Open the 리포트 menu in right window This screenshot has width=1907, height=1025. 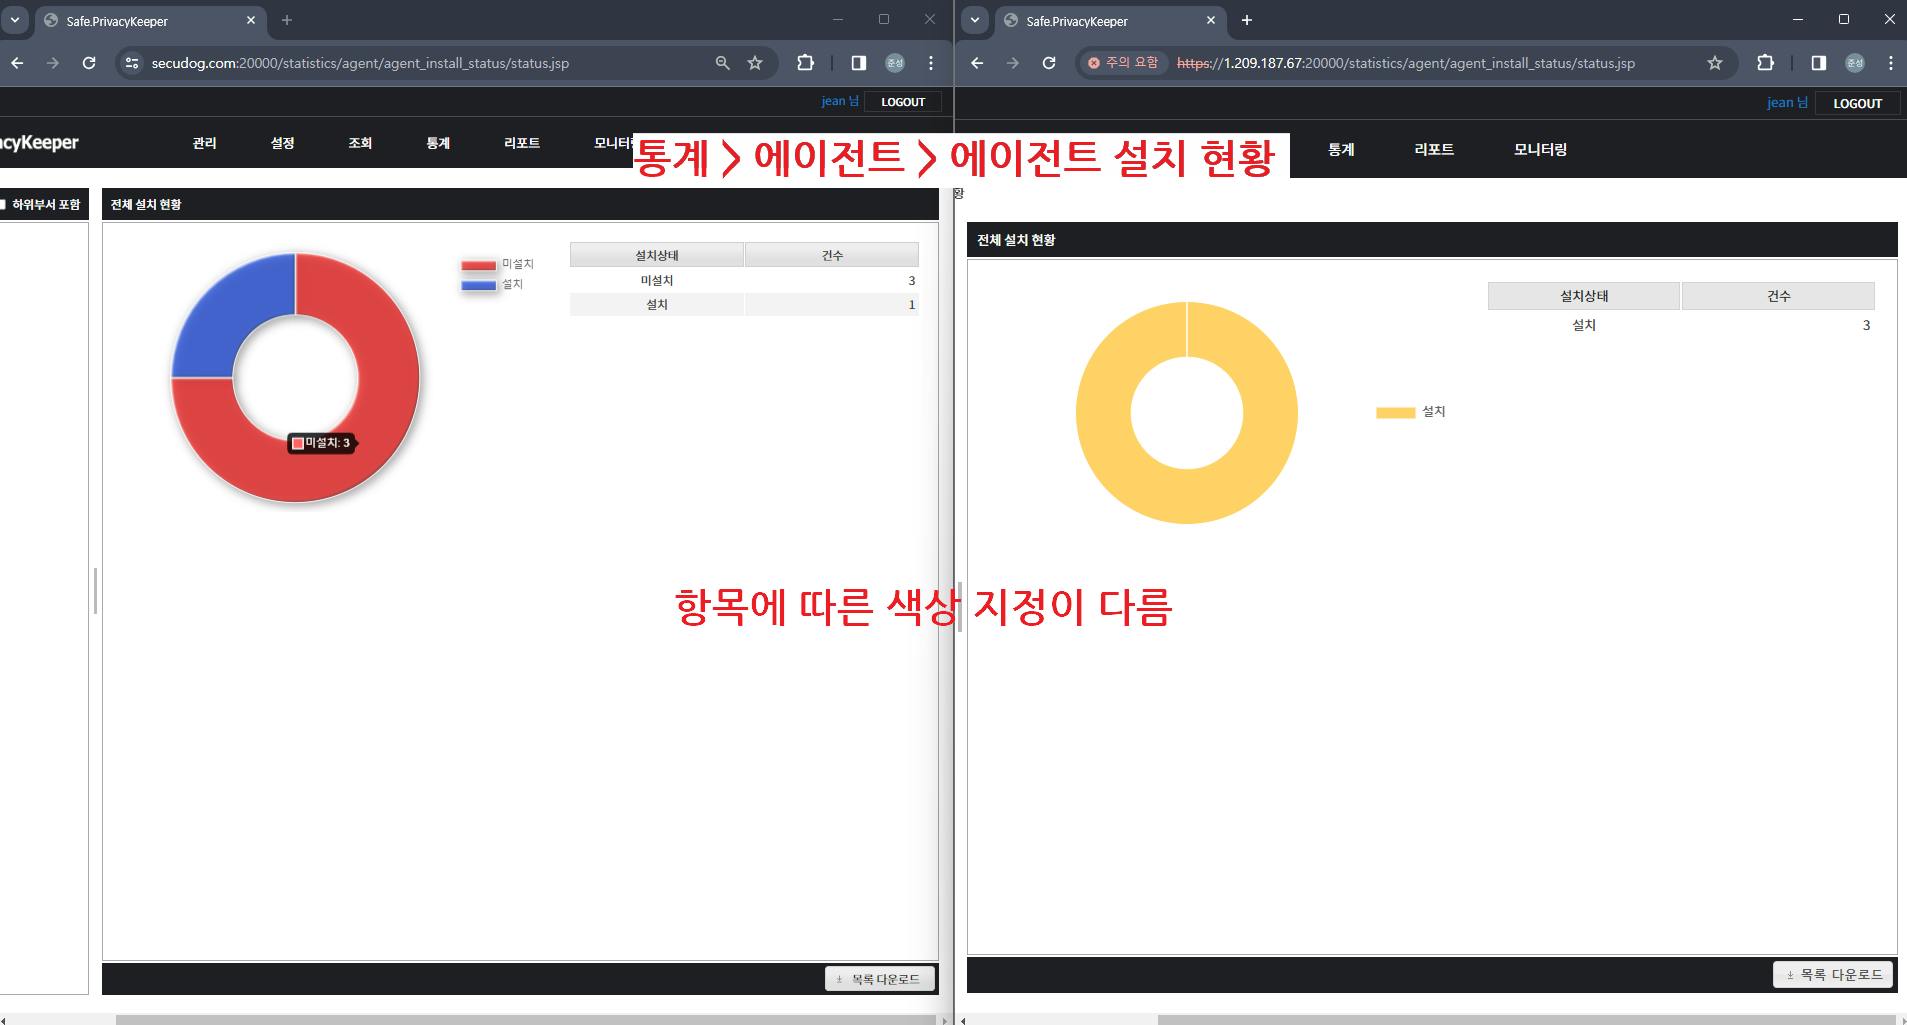(1434, 149)
